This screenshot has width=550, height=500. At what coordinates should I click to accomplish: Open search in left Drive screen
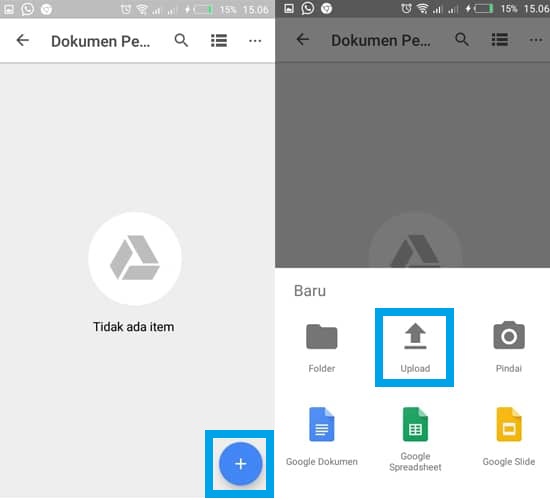pos(181,41)
